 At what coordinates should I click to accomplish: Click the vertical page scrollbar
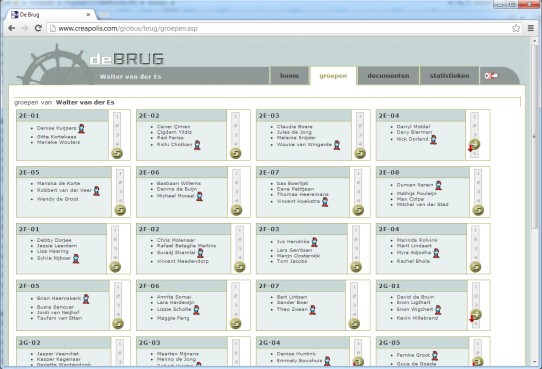[534, 200]
